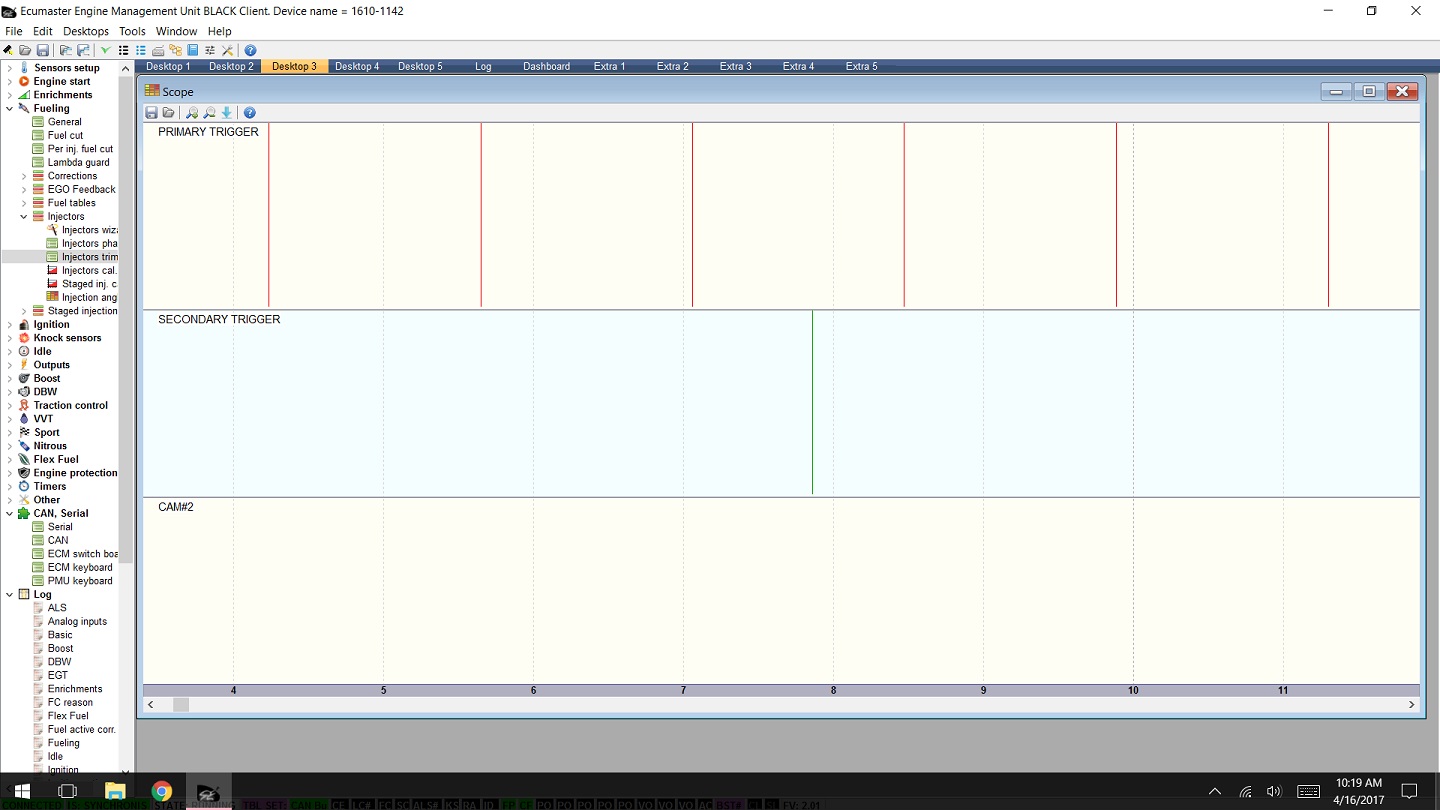Expand the EGO Feedback subtree
The image size is (1440, 810).
(24, 189)
